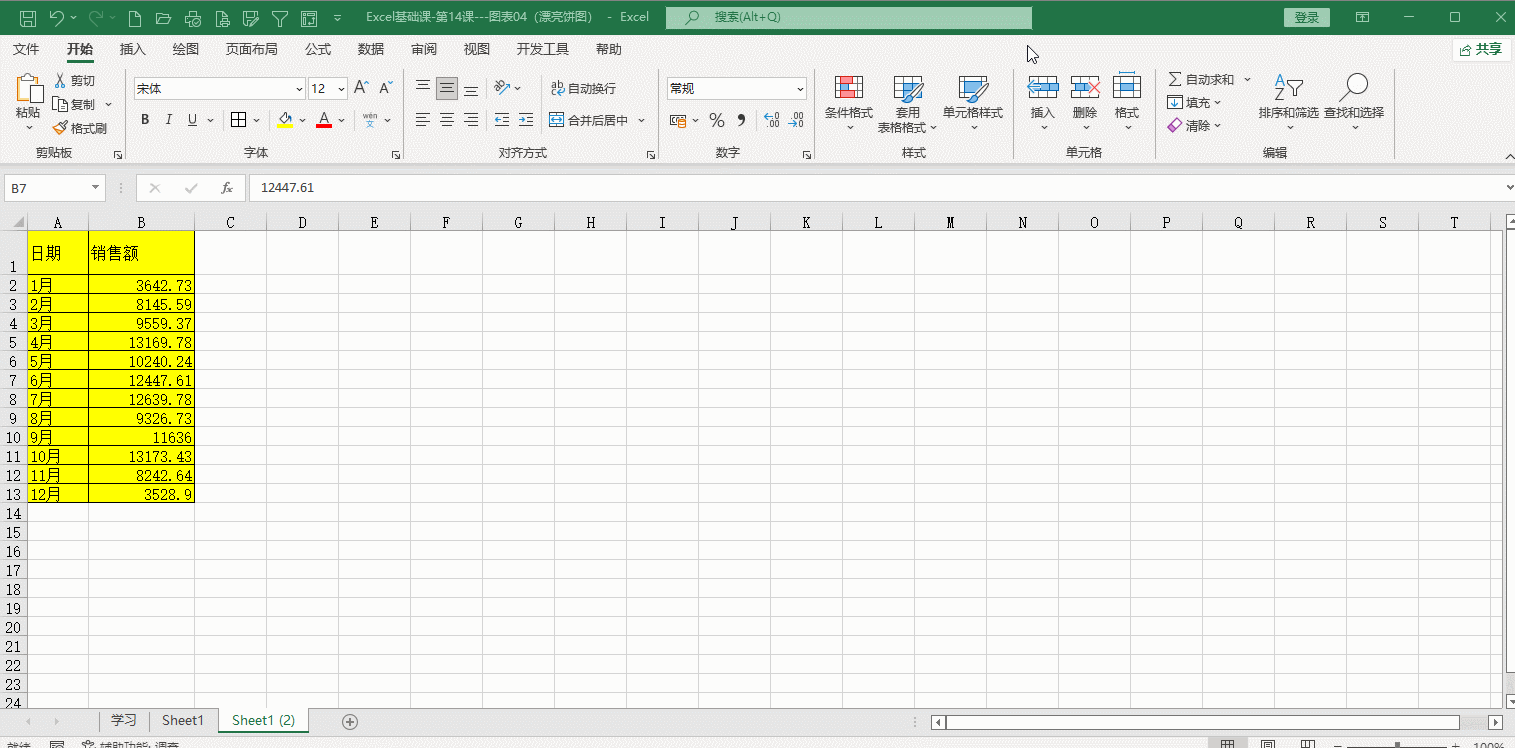Screen dimensions: 1515x748
Task: Expand the number format dropdown (常规)
Action: tap(801, 89)
